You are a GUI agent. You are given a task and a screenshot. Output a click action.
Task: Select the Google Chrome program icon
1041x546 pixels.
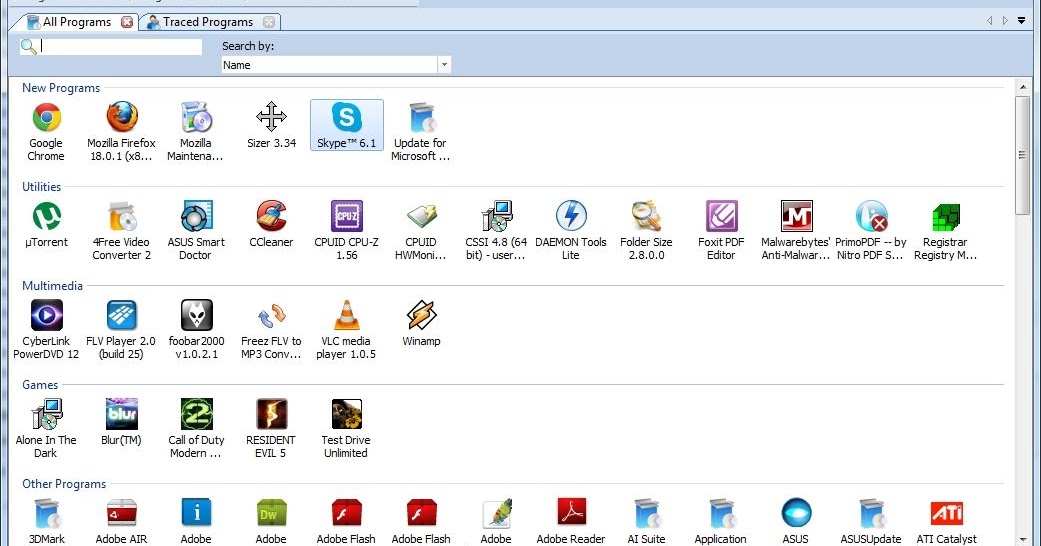point(46,118)
